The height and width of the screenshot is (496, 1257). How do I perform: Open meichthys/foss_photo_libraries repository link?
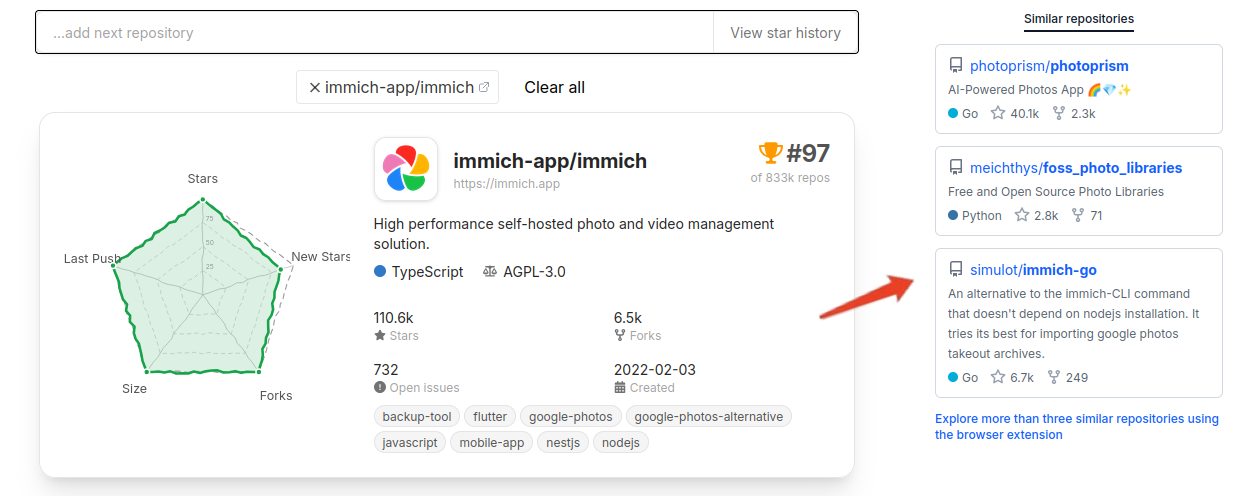(1076, 168)
